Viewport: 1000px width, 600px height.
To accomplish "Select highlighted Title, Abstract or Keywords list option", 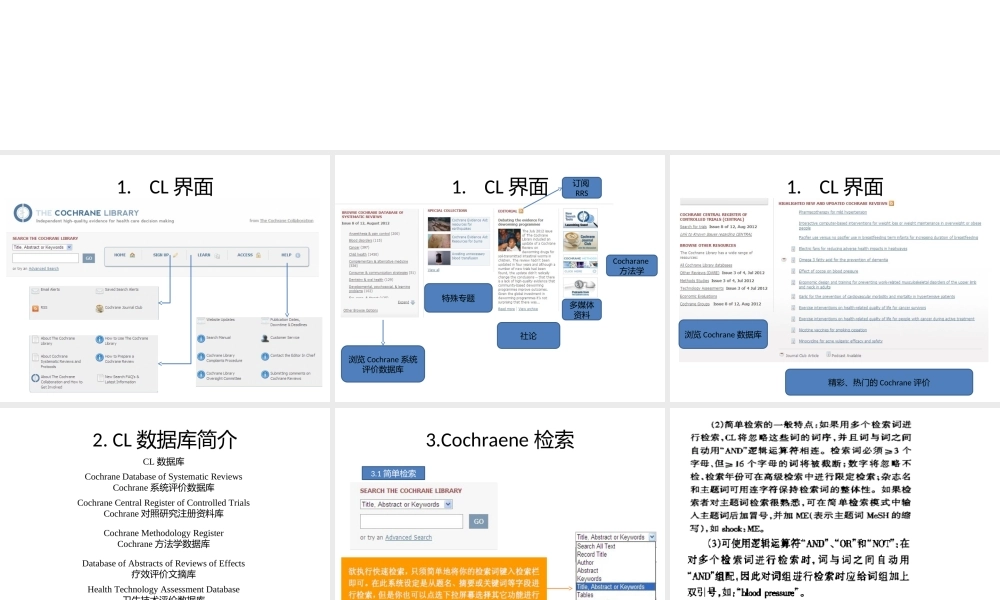I will click(x=615, y=587).
